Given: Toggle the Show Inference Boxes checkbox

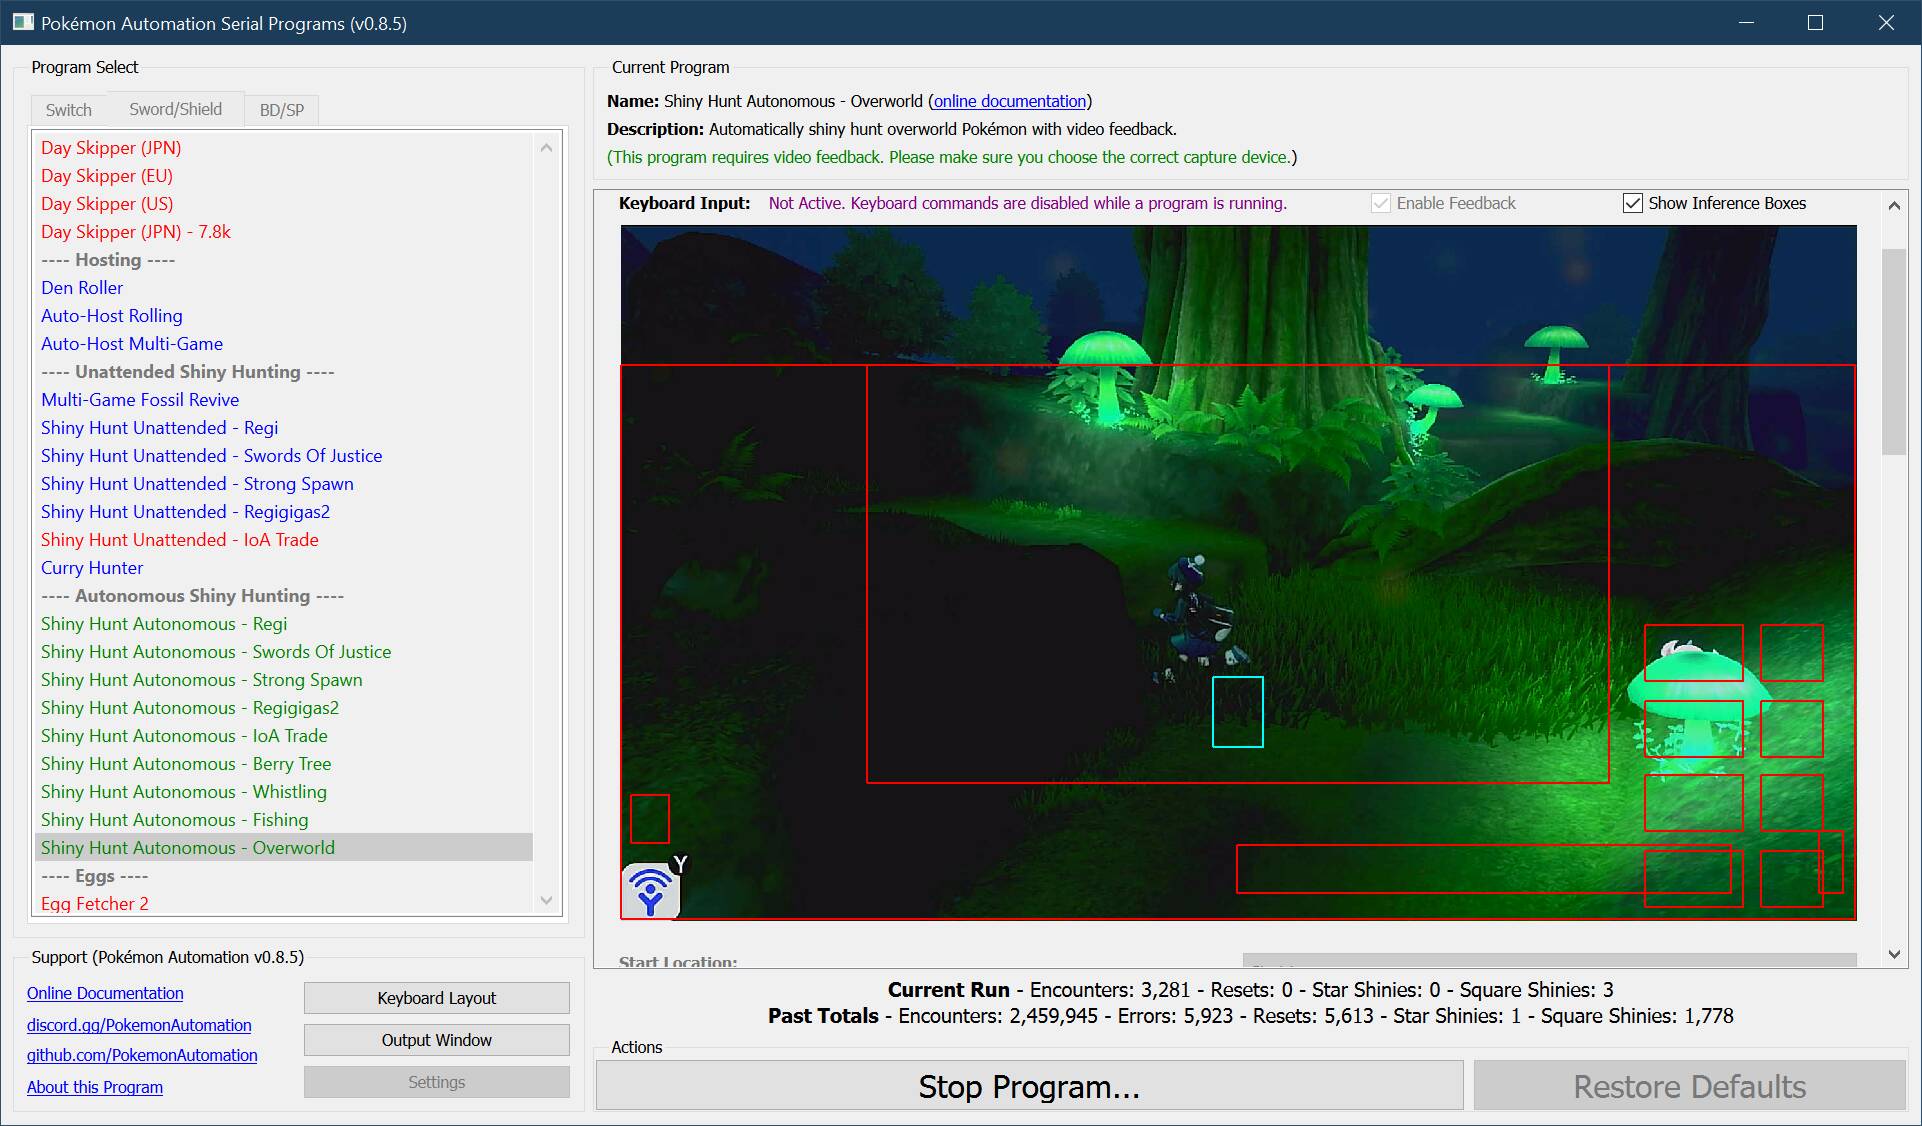Looking at the screenshot, I should pyautogui.click(x=1632, y=203).
